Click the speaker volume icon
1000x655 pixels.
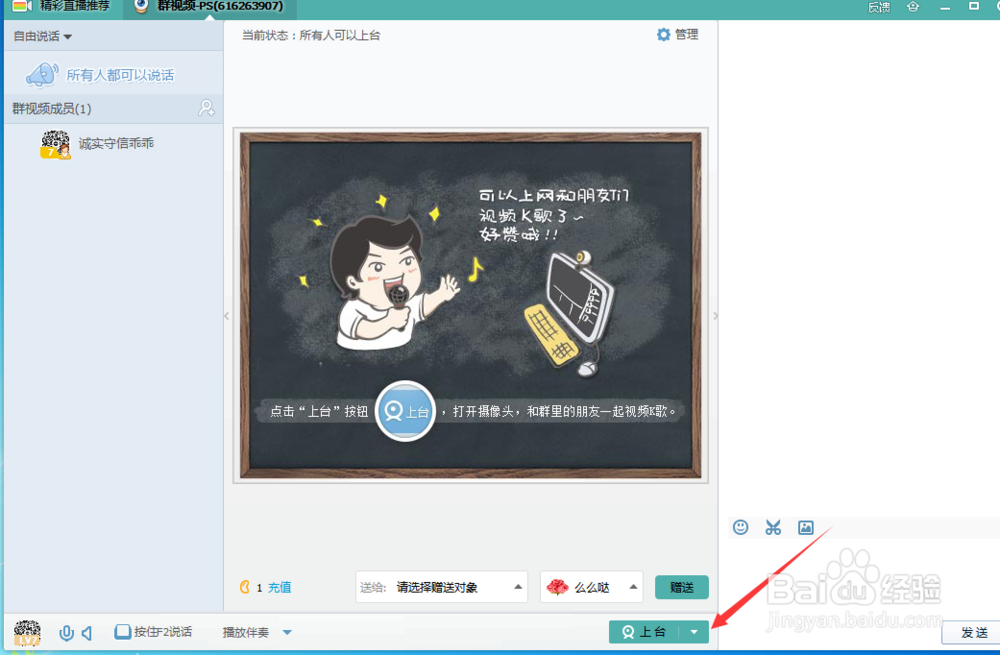coord(88,632)
